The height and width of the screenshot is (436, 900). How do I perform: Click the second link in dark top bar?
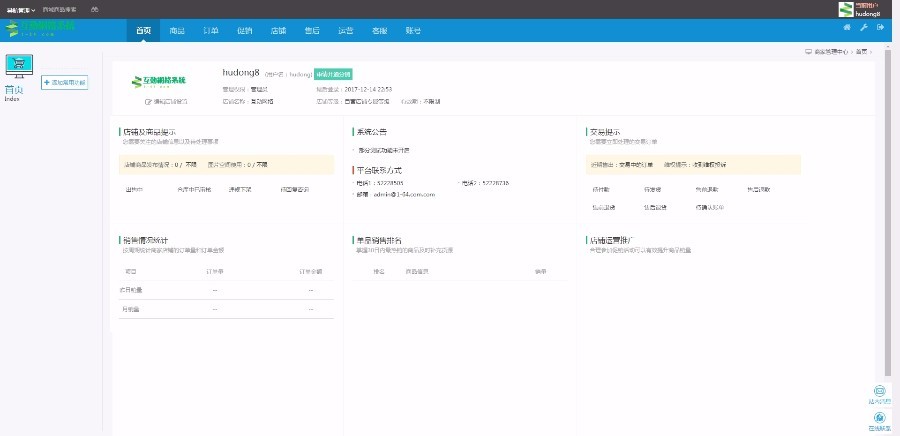point(60,10)
